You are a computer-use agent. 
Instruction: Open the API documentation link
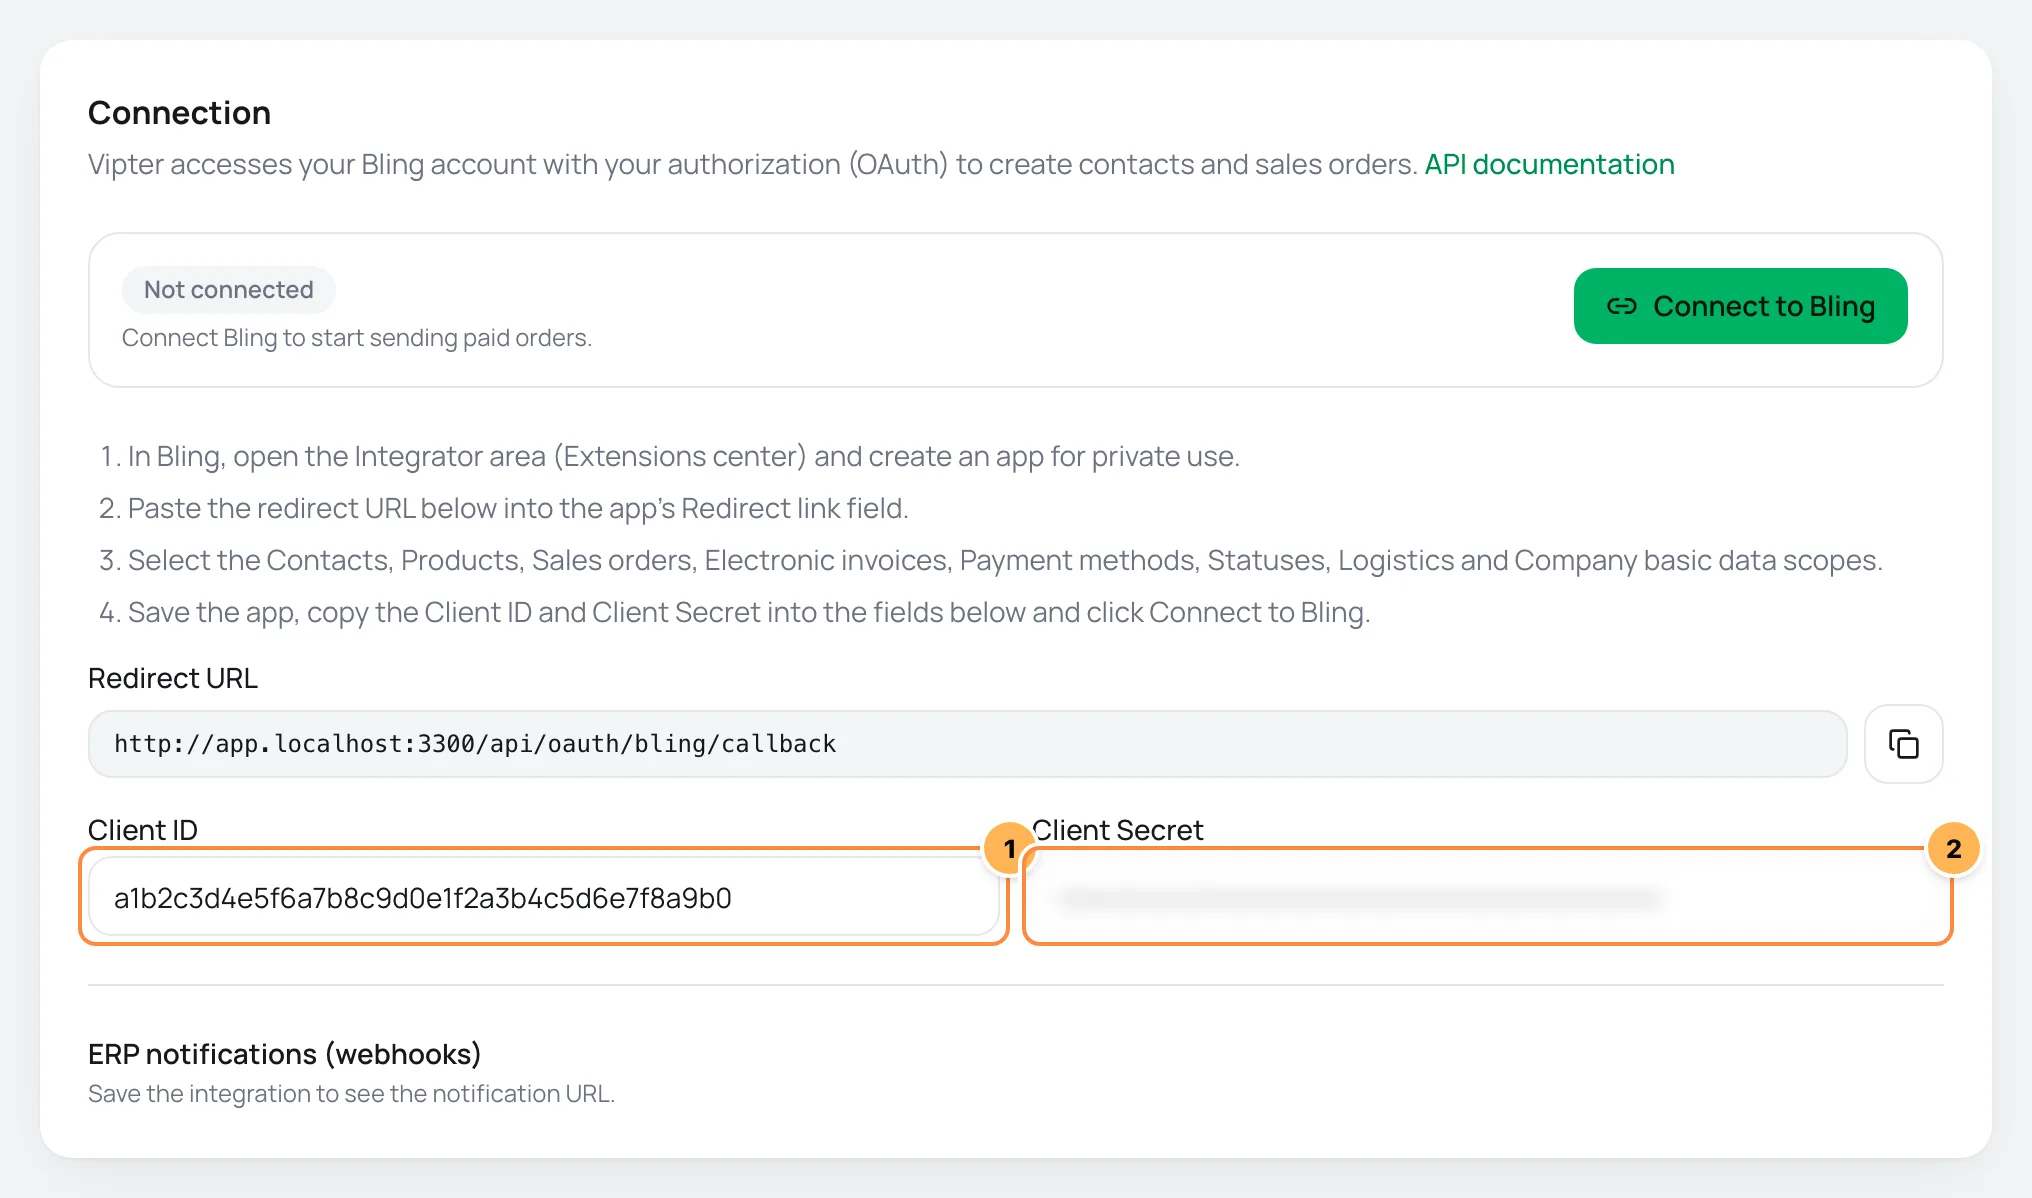(1549, 164)
